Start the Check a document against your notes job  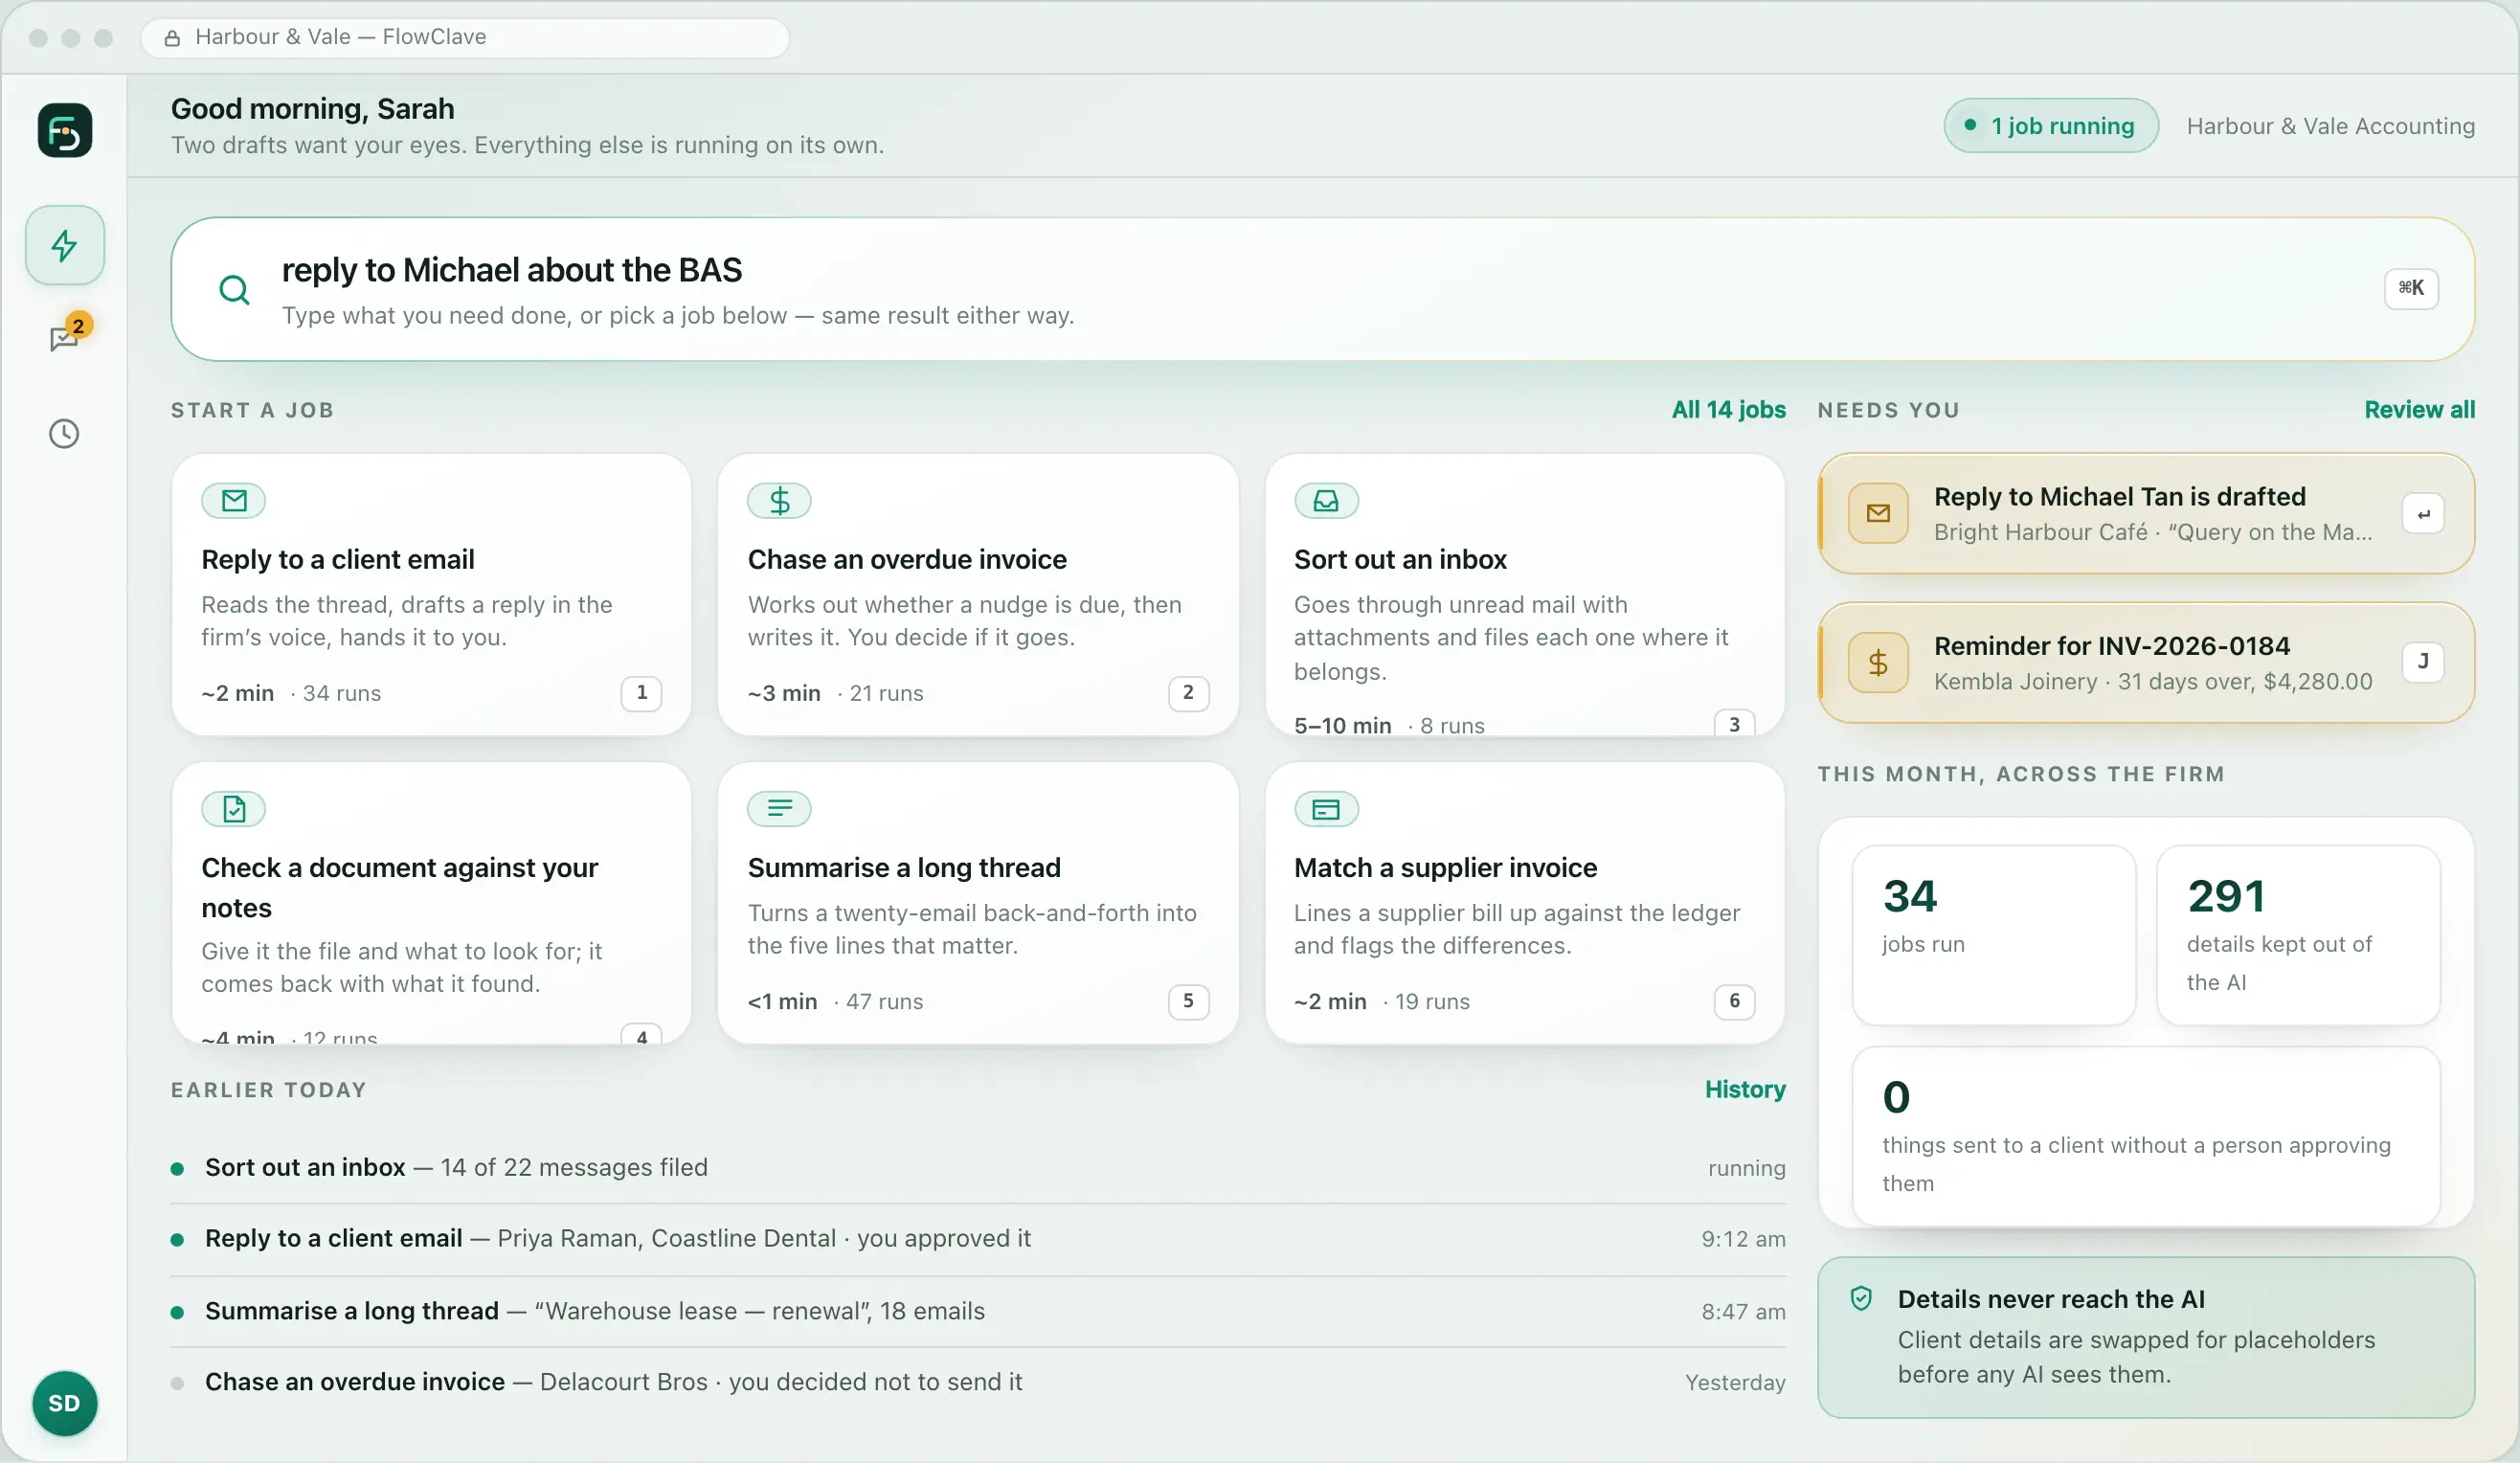(x=432, y=903)
